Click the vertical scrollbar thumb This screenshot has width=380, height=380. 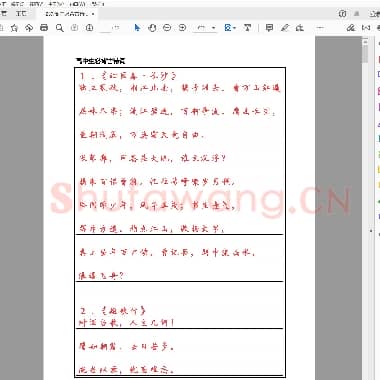tap(365, 54)
